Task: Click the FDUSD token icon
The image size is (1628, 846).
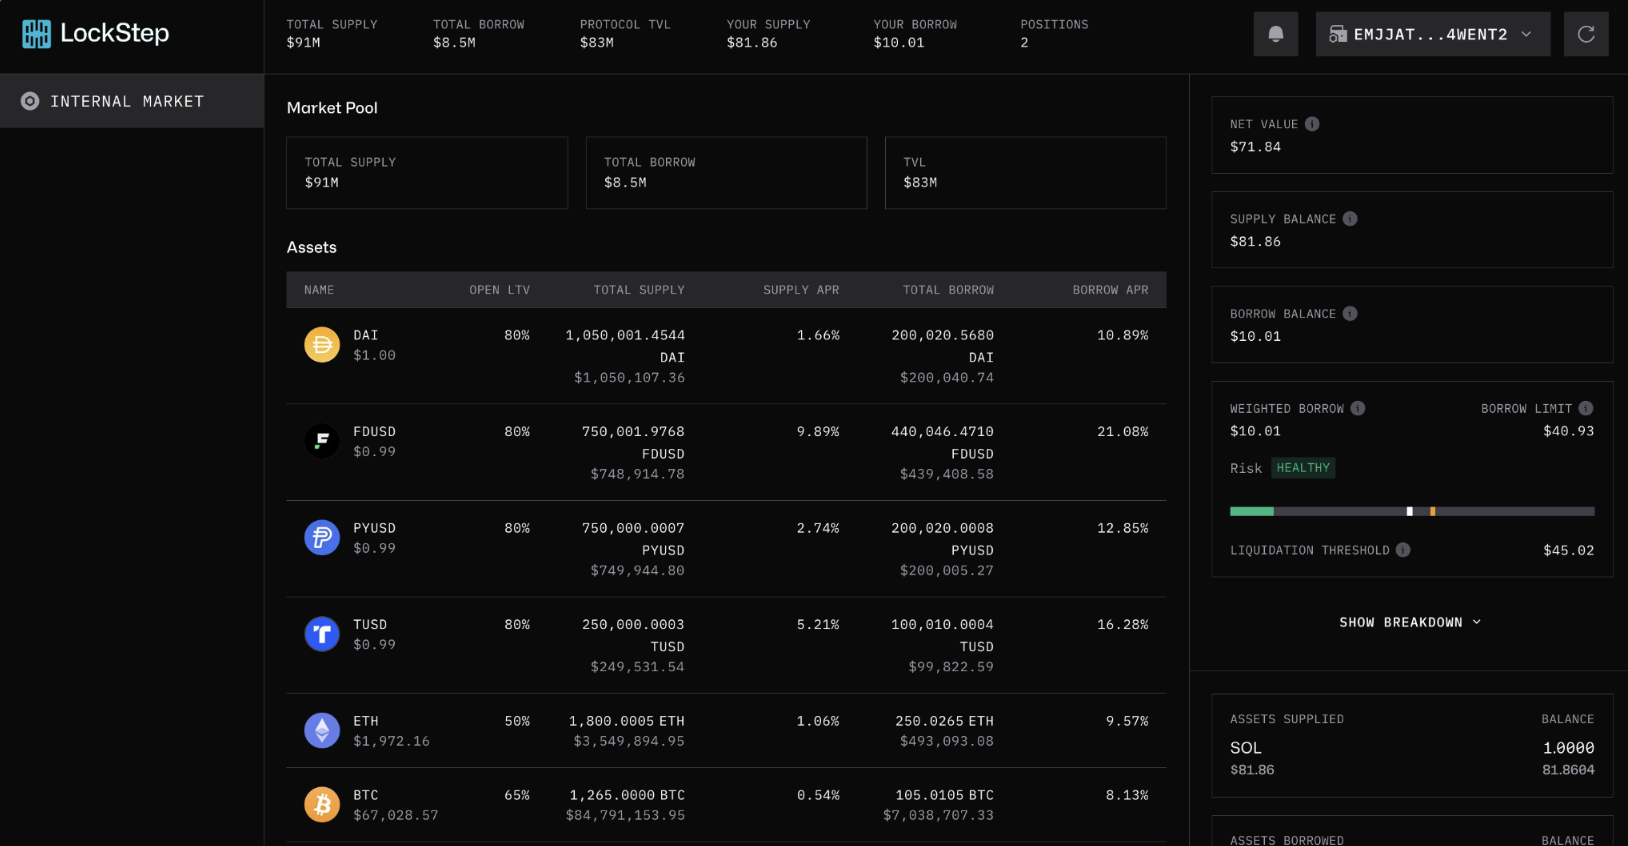Action: click(322, 441)
